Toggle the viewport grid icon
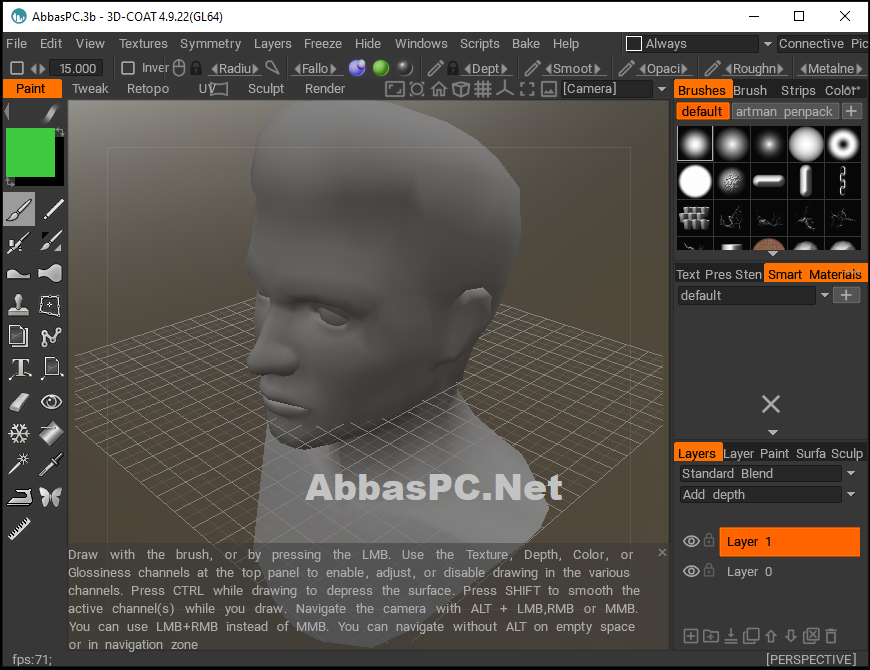Viewport: 870px width, 670px height. point(483,89)
